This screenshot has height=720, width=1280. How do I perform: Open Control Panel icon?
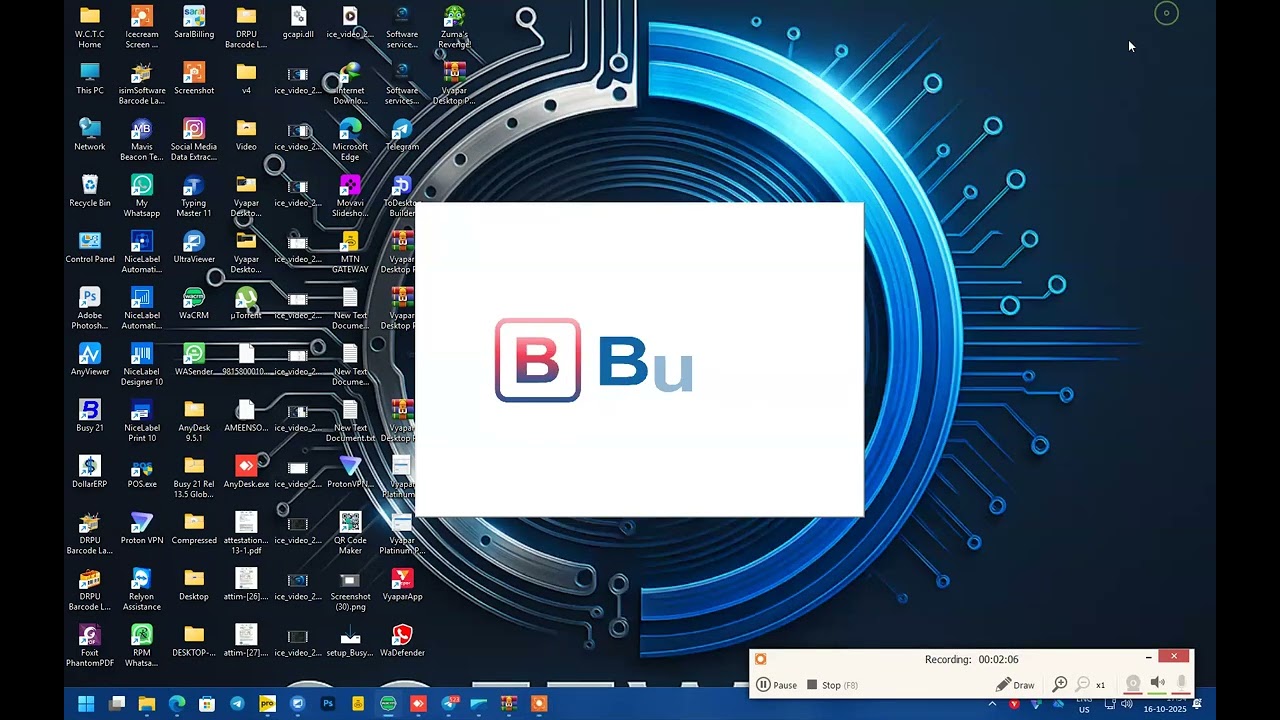coord(90,247)
